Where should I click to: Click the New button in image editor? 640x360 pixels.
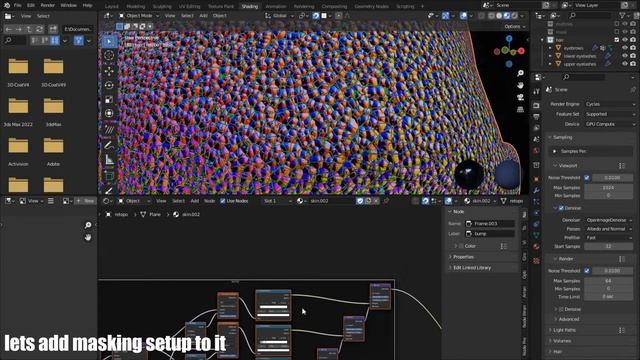tap(85, 201)
